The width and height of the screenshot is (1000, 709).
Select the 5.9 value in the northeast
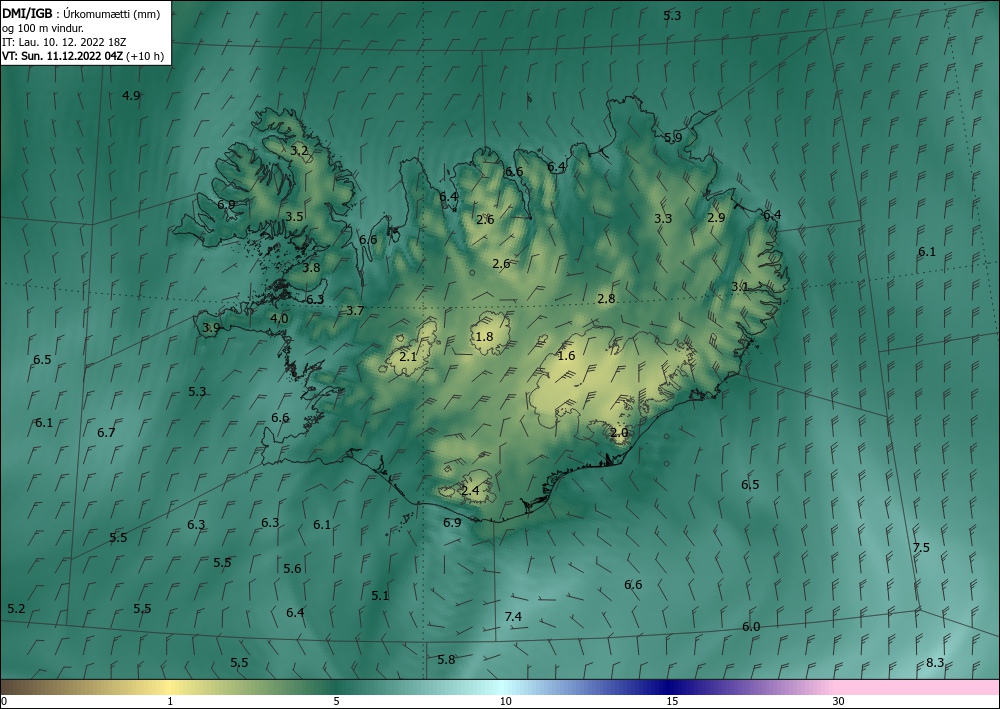(x=673, y=138)
